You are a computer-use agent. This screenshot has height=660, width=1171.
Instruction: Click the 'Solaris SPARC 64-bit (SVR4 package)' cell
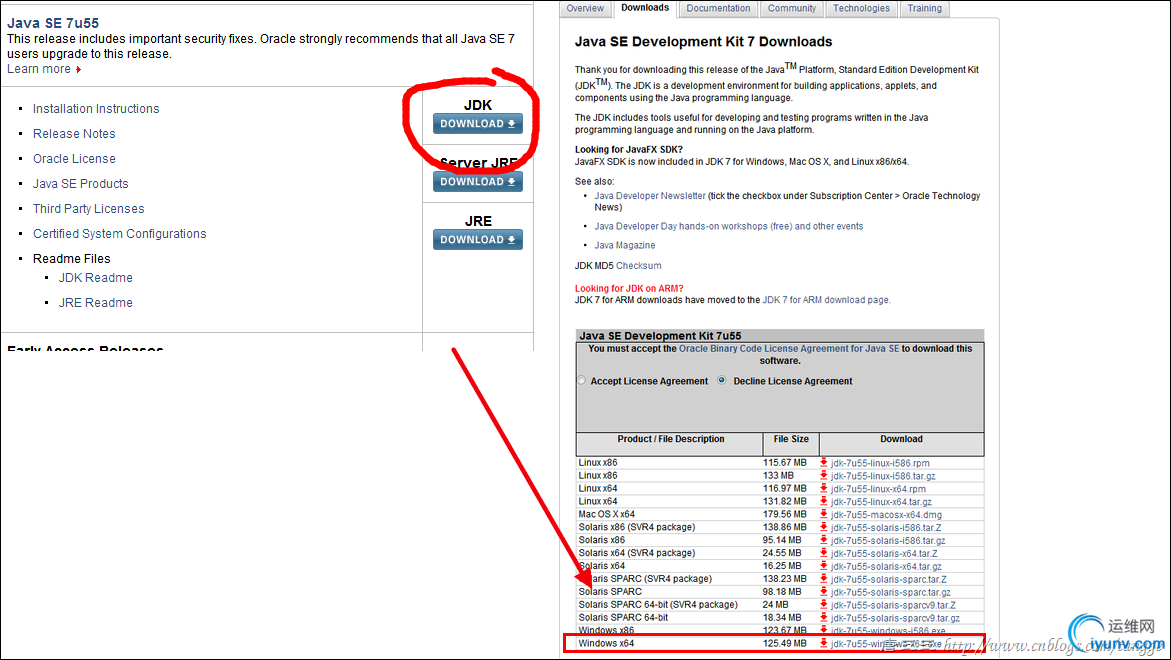658,605
